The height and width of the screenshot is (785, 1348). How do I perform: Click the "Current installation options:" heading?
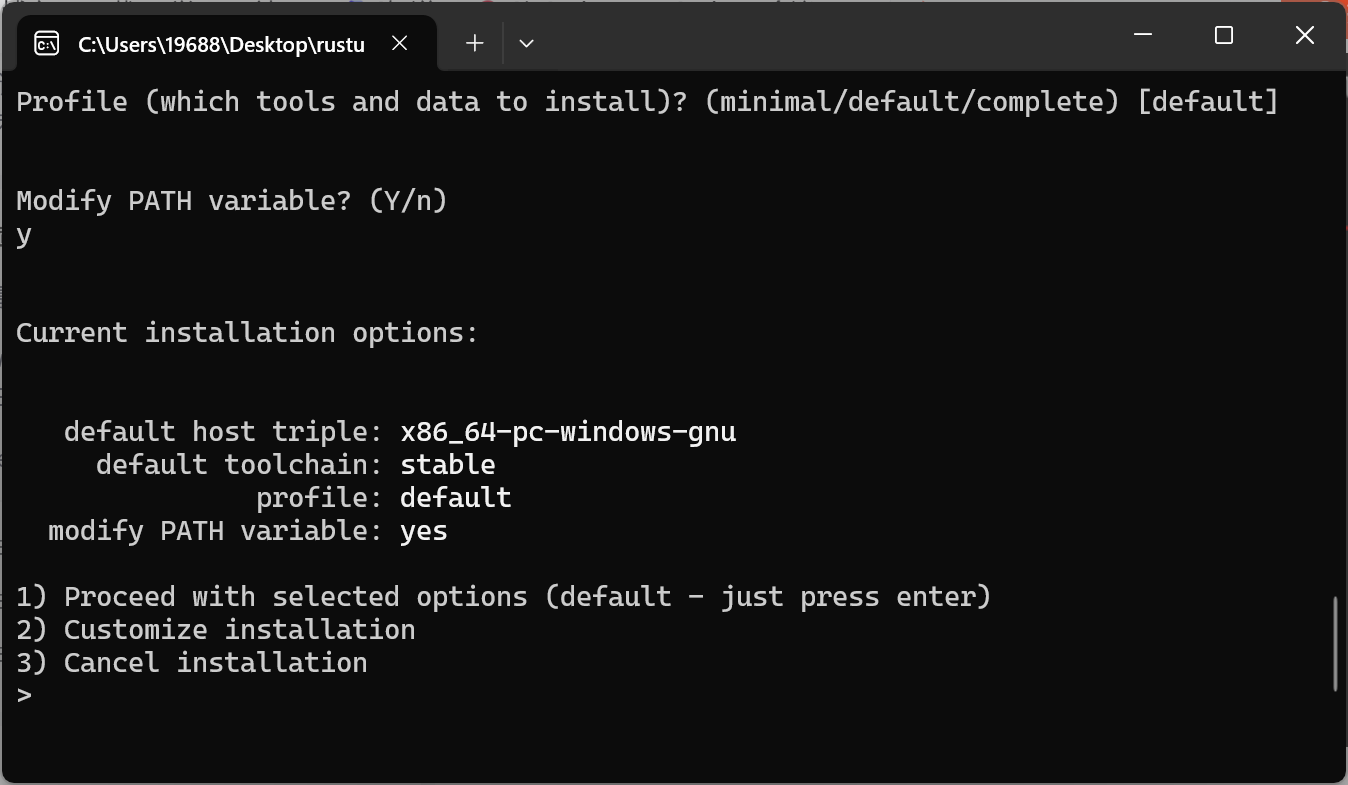(247, 333)
